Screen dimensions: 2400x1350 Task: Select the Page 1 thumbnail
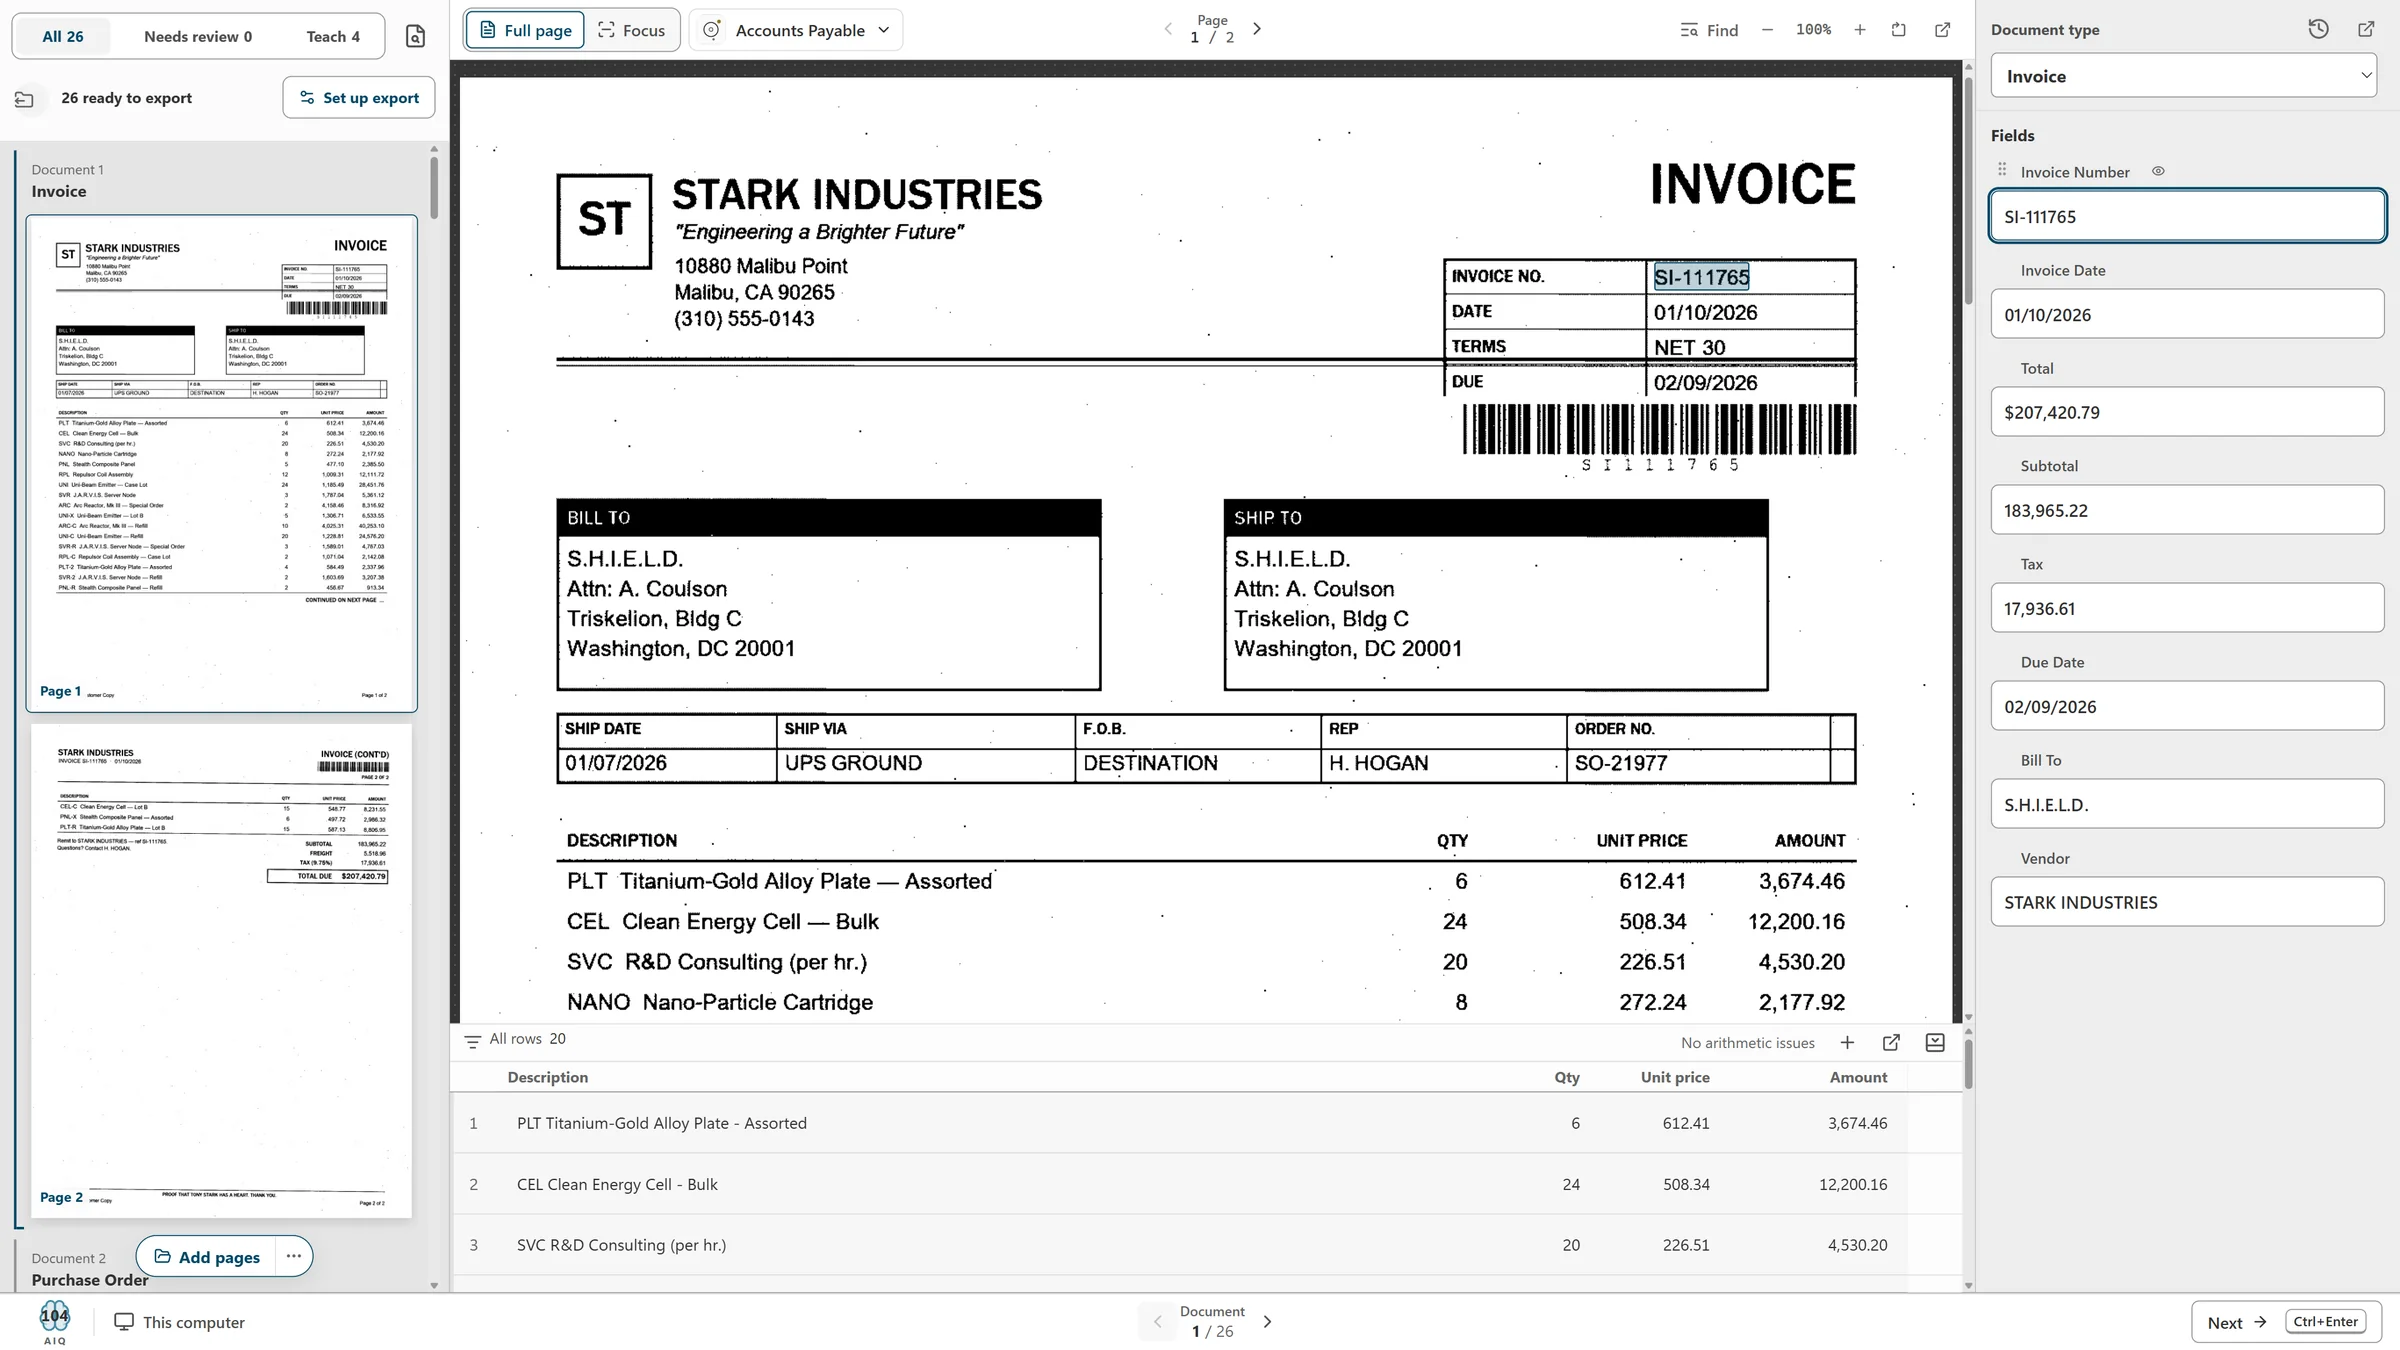222,463
